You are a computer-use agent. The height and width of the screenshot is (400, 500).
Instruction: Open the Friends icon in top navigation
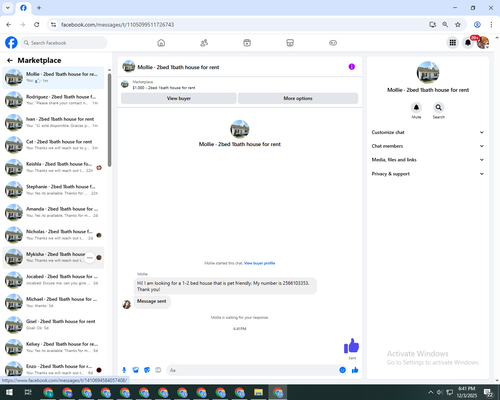point(204,43)
